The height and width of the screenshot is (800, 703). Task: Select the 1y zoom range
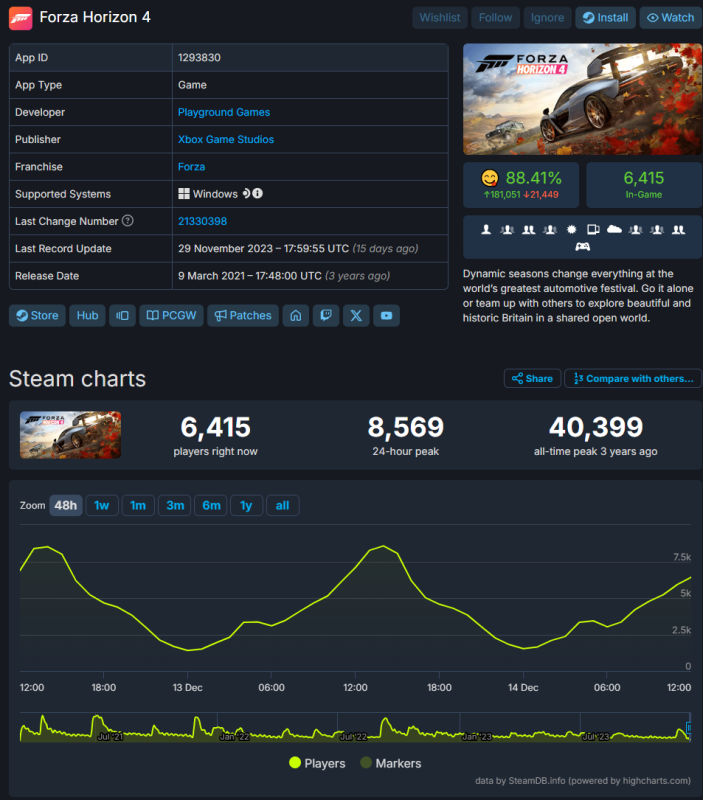[x=247, y=506]
